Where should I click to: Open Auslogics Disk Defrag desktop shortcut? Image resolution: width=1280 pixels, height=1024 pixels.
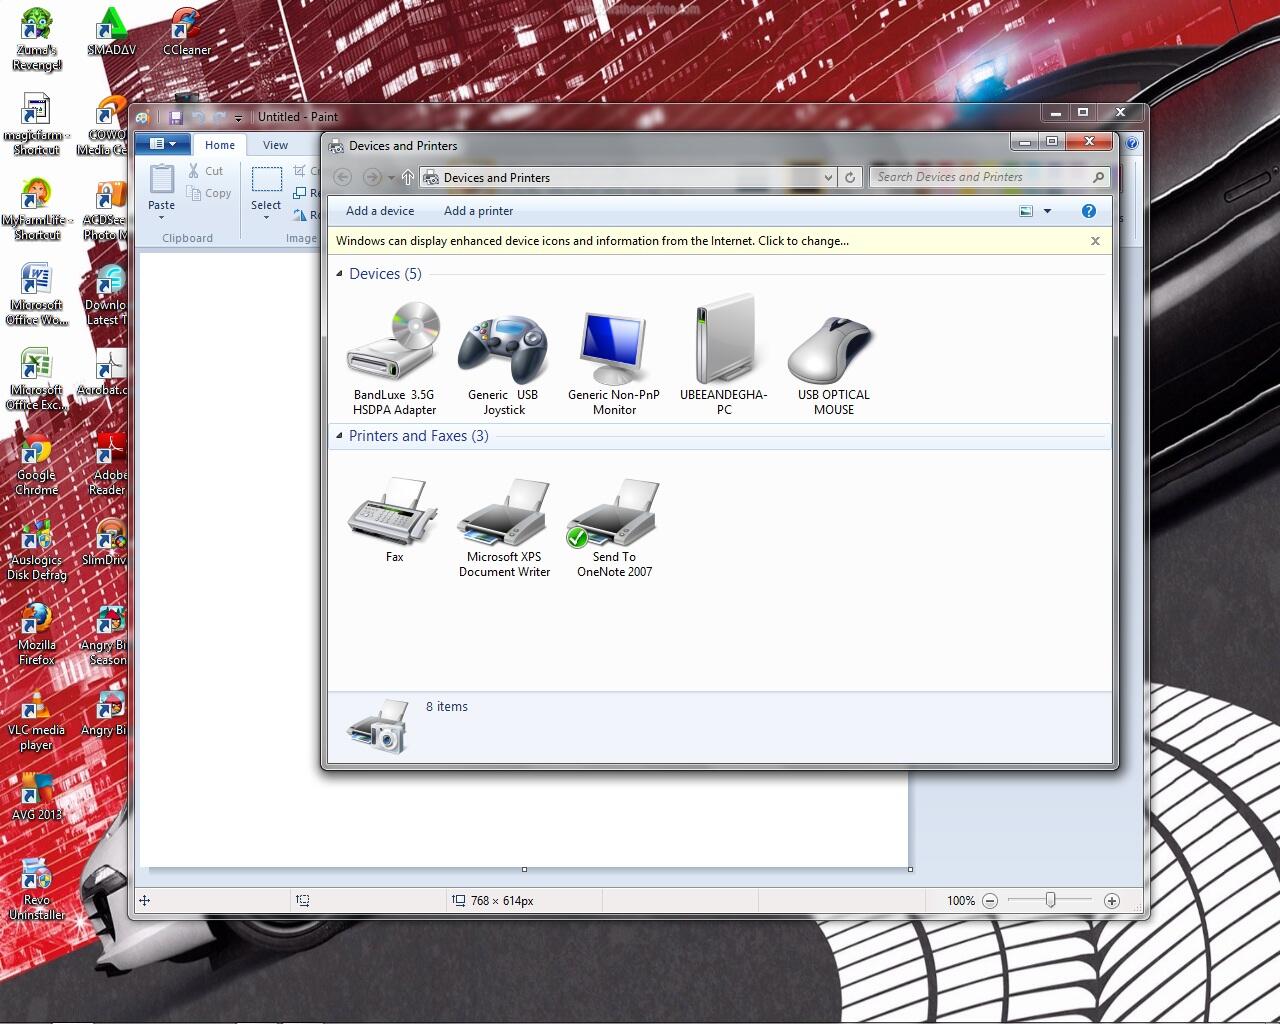36,550
